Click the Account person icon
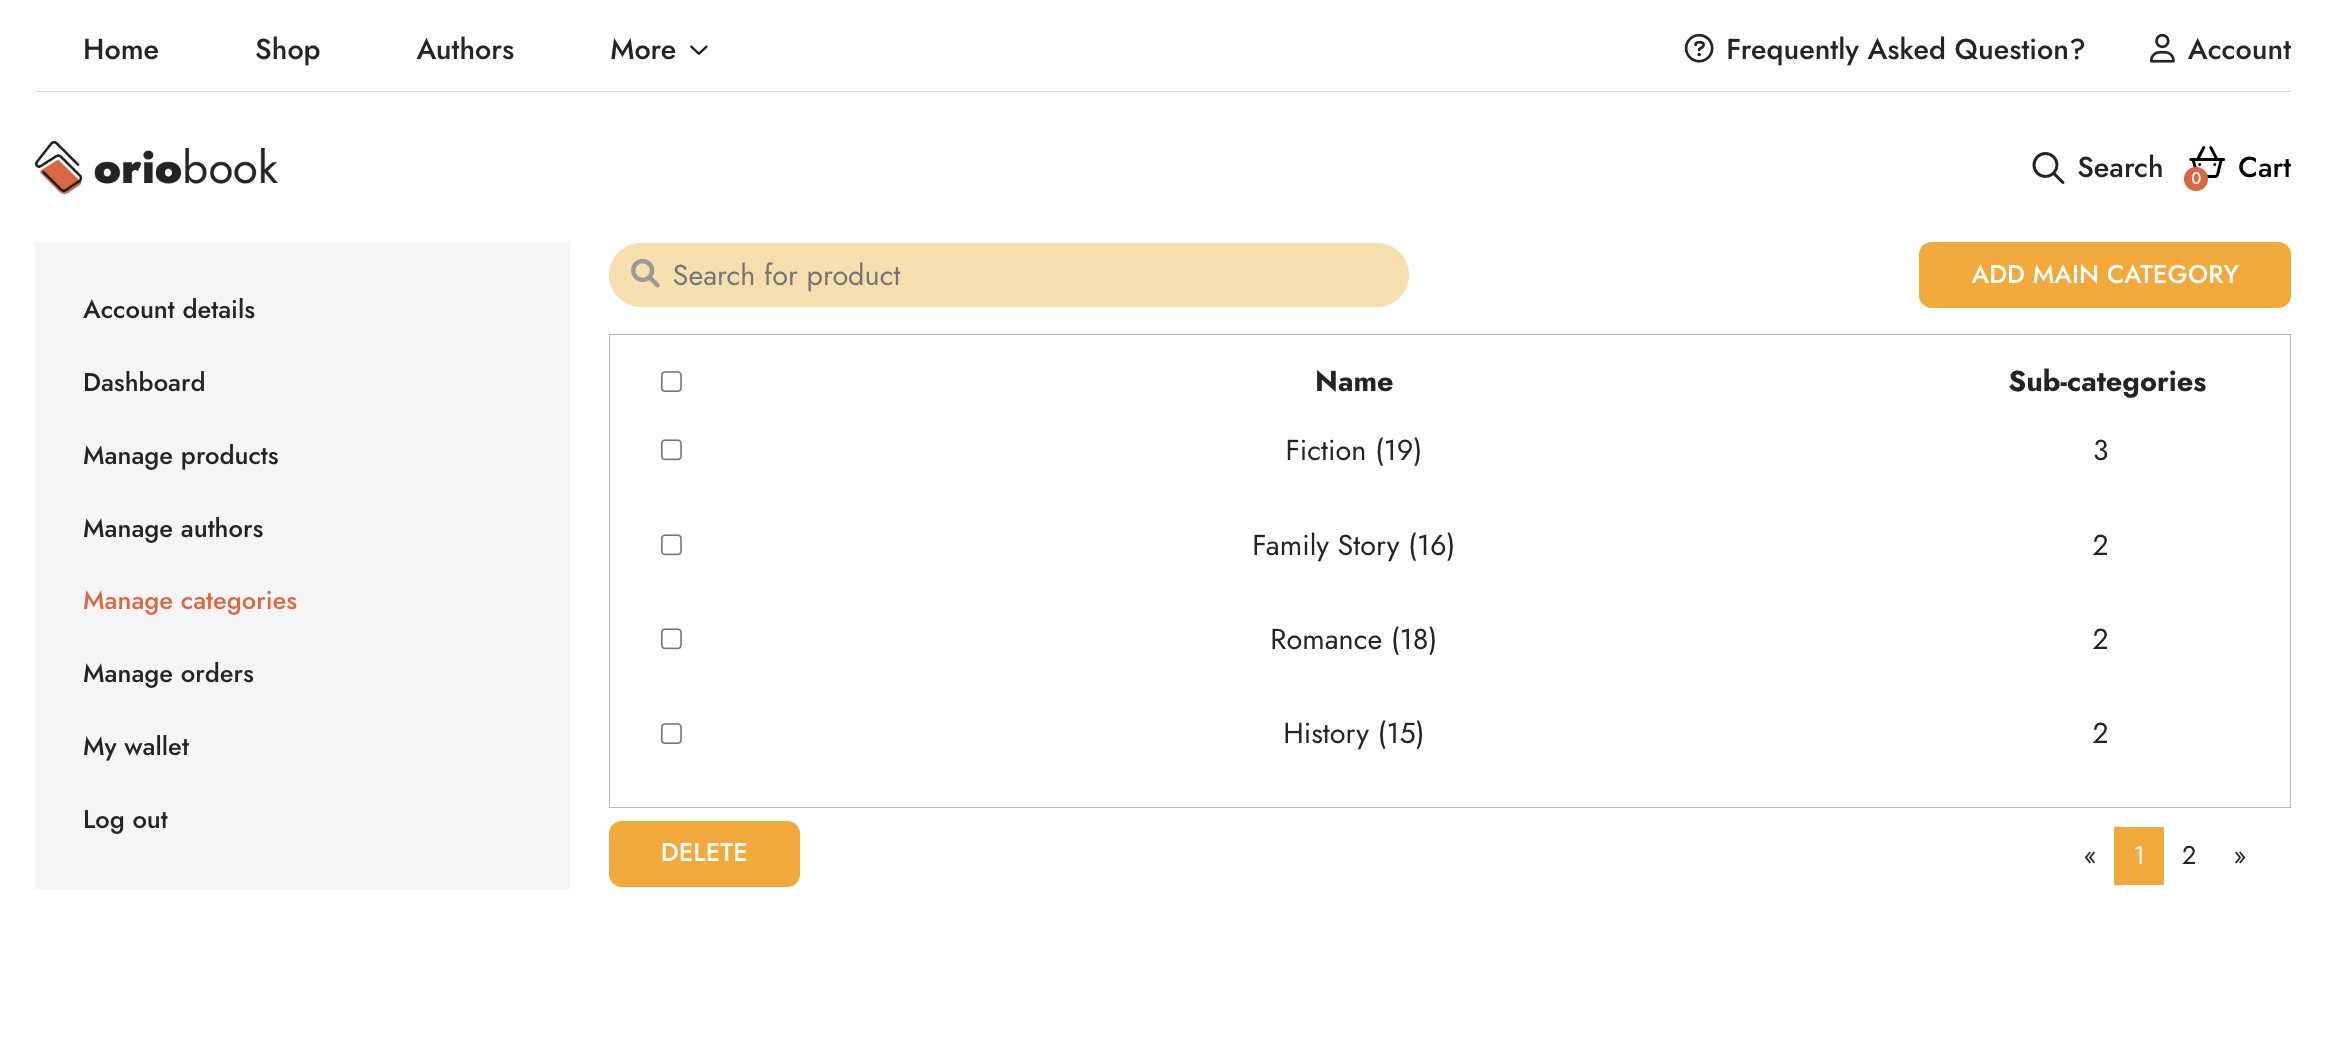This screenshot has height=1042, width=2340. click(x=2161, y=49)
